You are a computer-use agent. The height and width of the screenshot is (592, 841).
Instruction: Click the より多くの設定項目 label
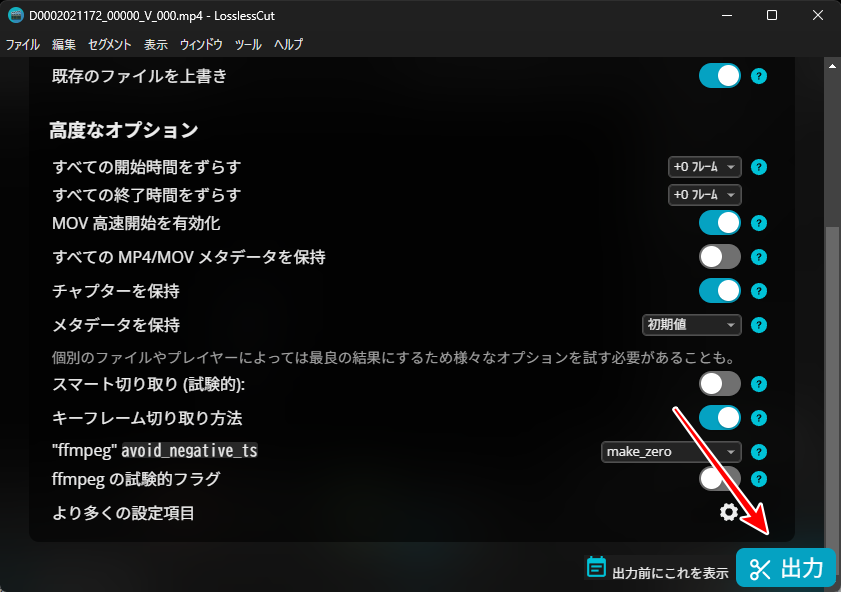pyautogui.click(x=123, y=513)
